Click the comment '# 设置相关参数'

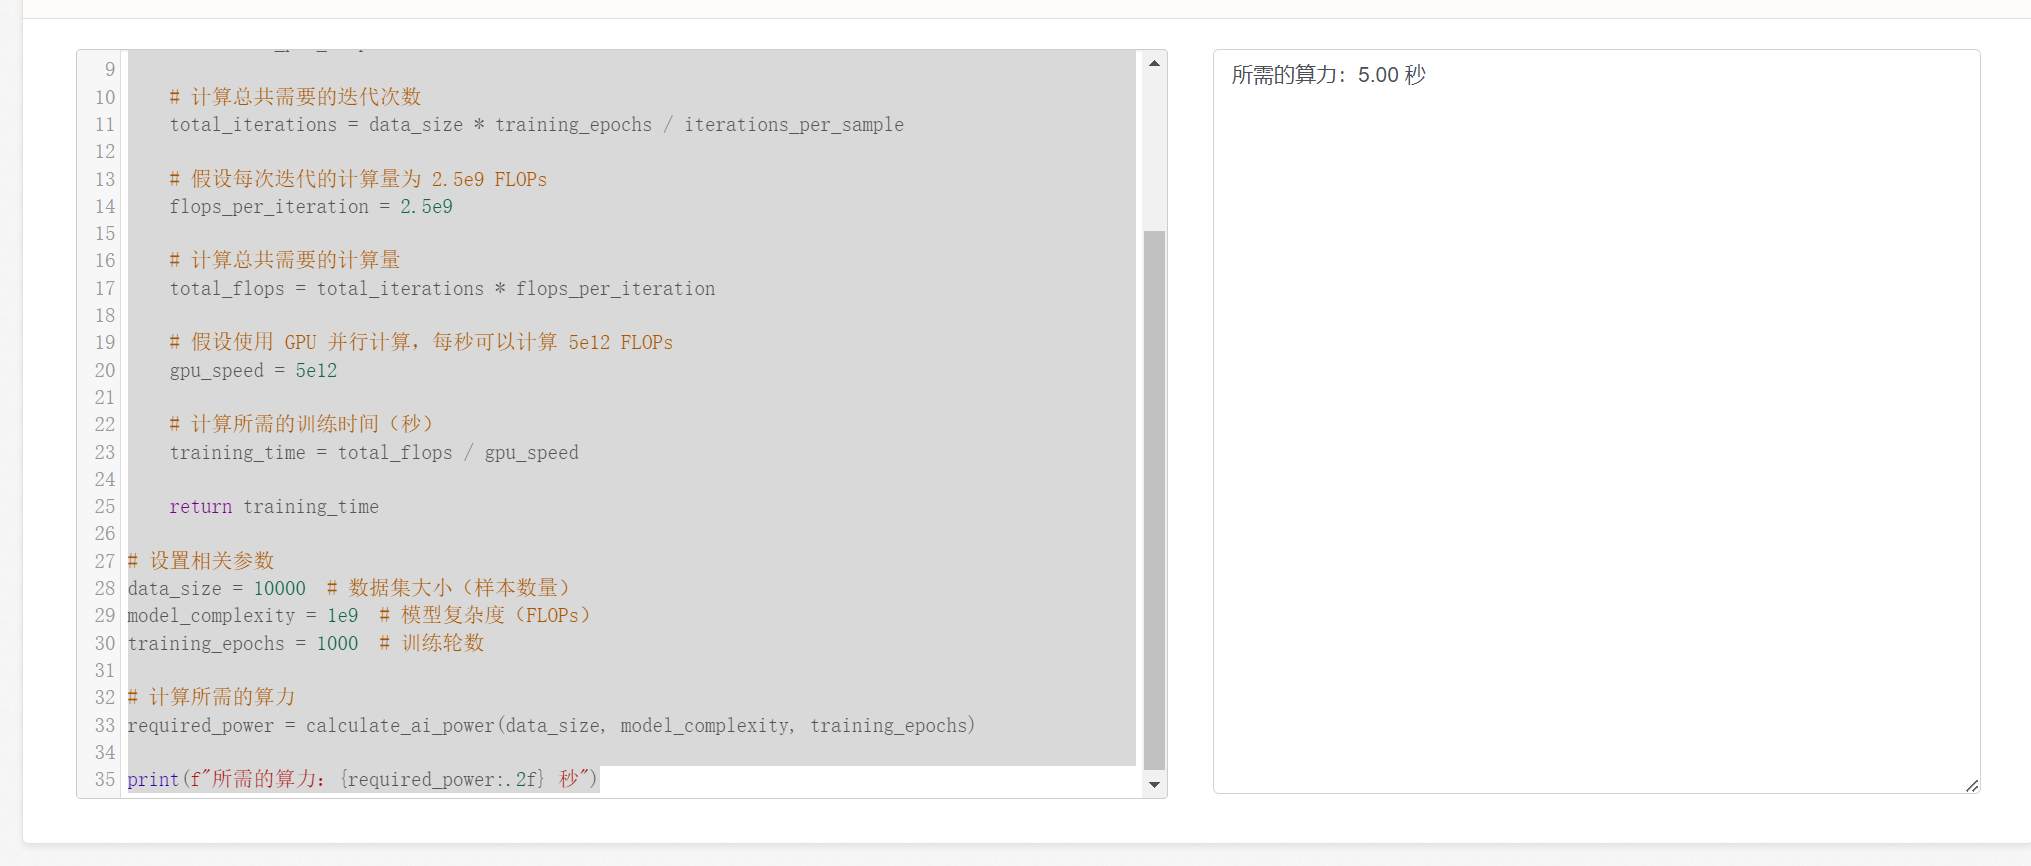coord(200,561)
